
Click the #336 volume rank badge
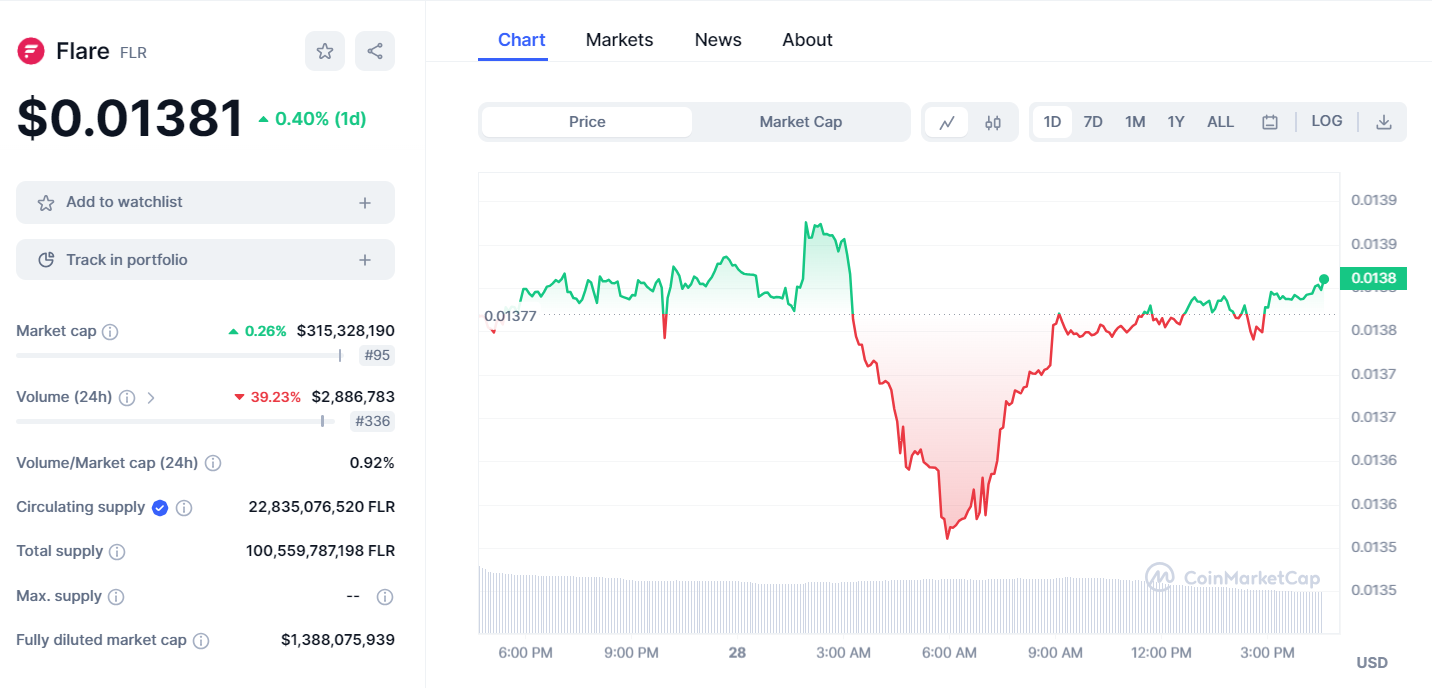[373, 421]
